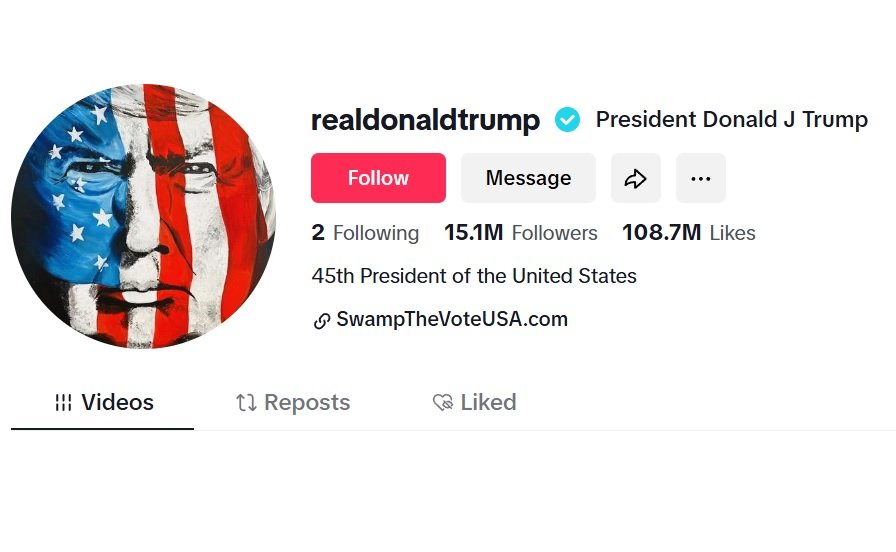Click the realdonaldtrump username heading

(x=425, y=120)
